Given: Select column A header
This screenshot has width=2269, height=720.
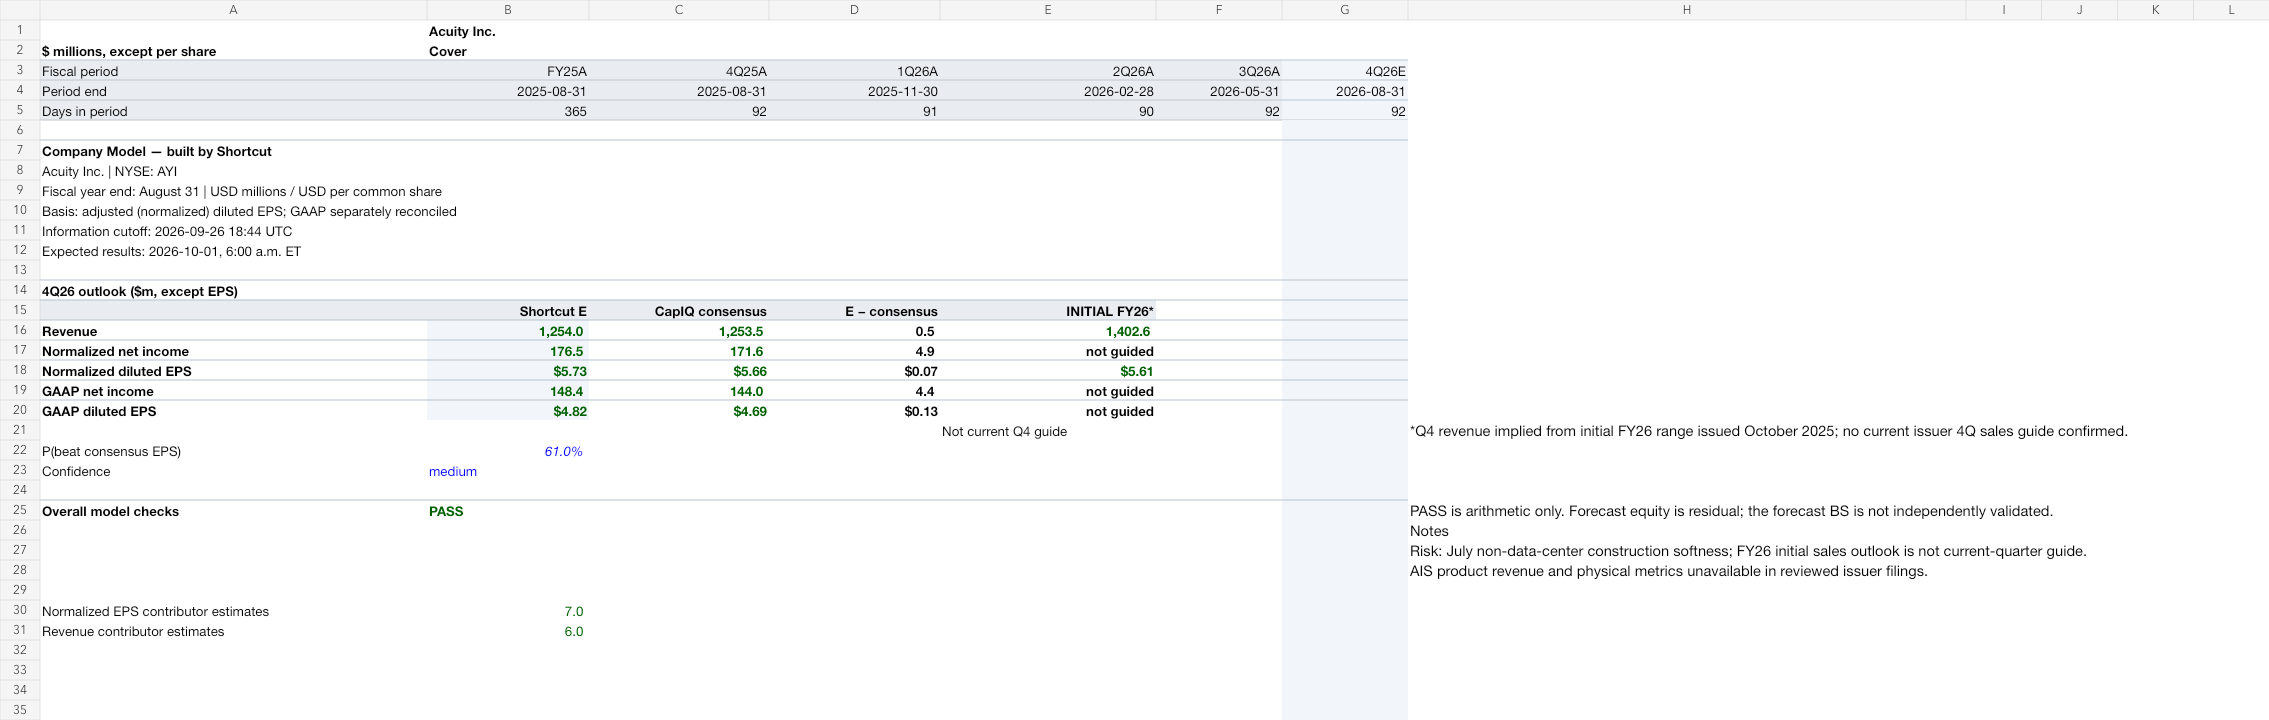Looking at the screenshot, I should coord(233,10).
